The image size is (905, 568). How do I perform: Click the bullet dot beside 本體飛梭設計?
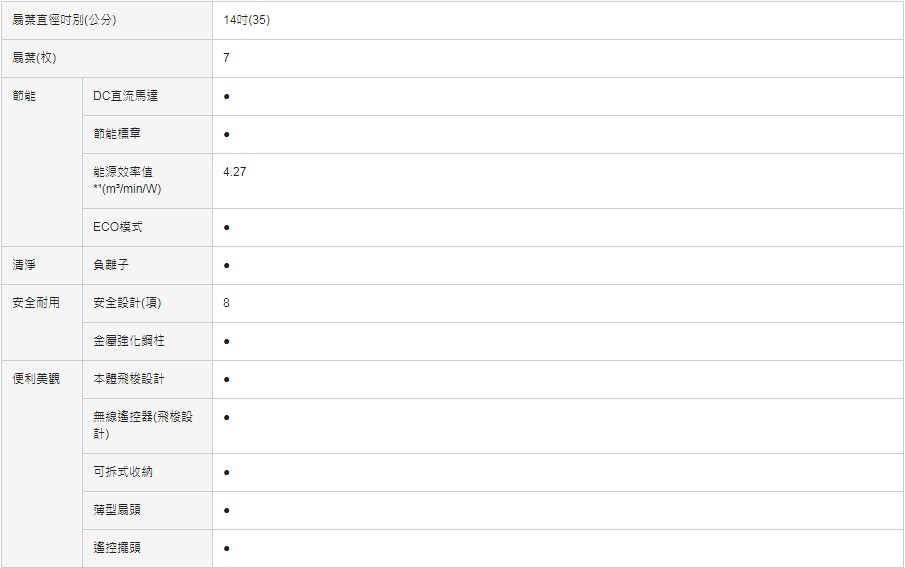pos(227,380)
